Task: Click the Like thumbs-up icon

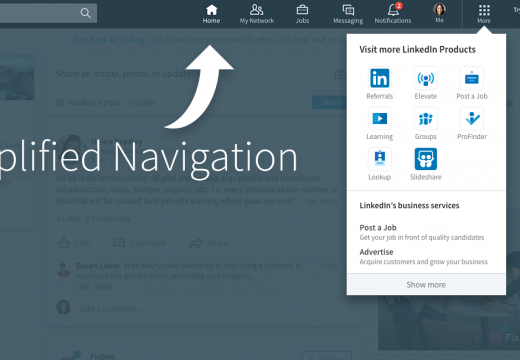Action: [x=63, y=243]
